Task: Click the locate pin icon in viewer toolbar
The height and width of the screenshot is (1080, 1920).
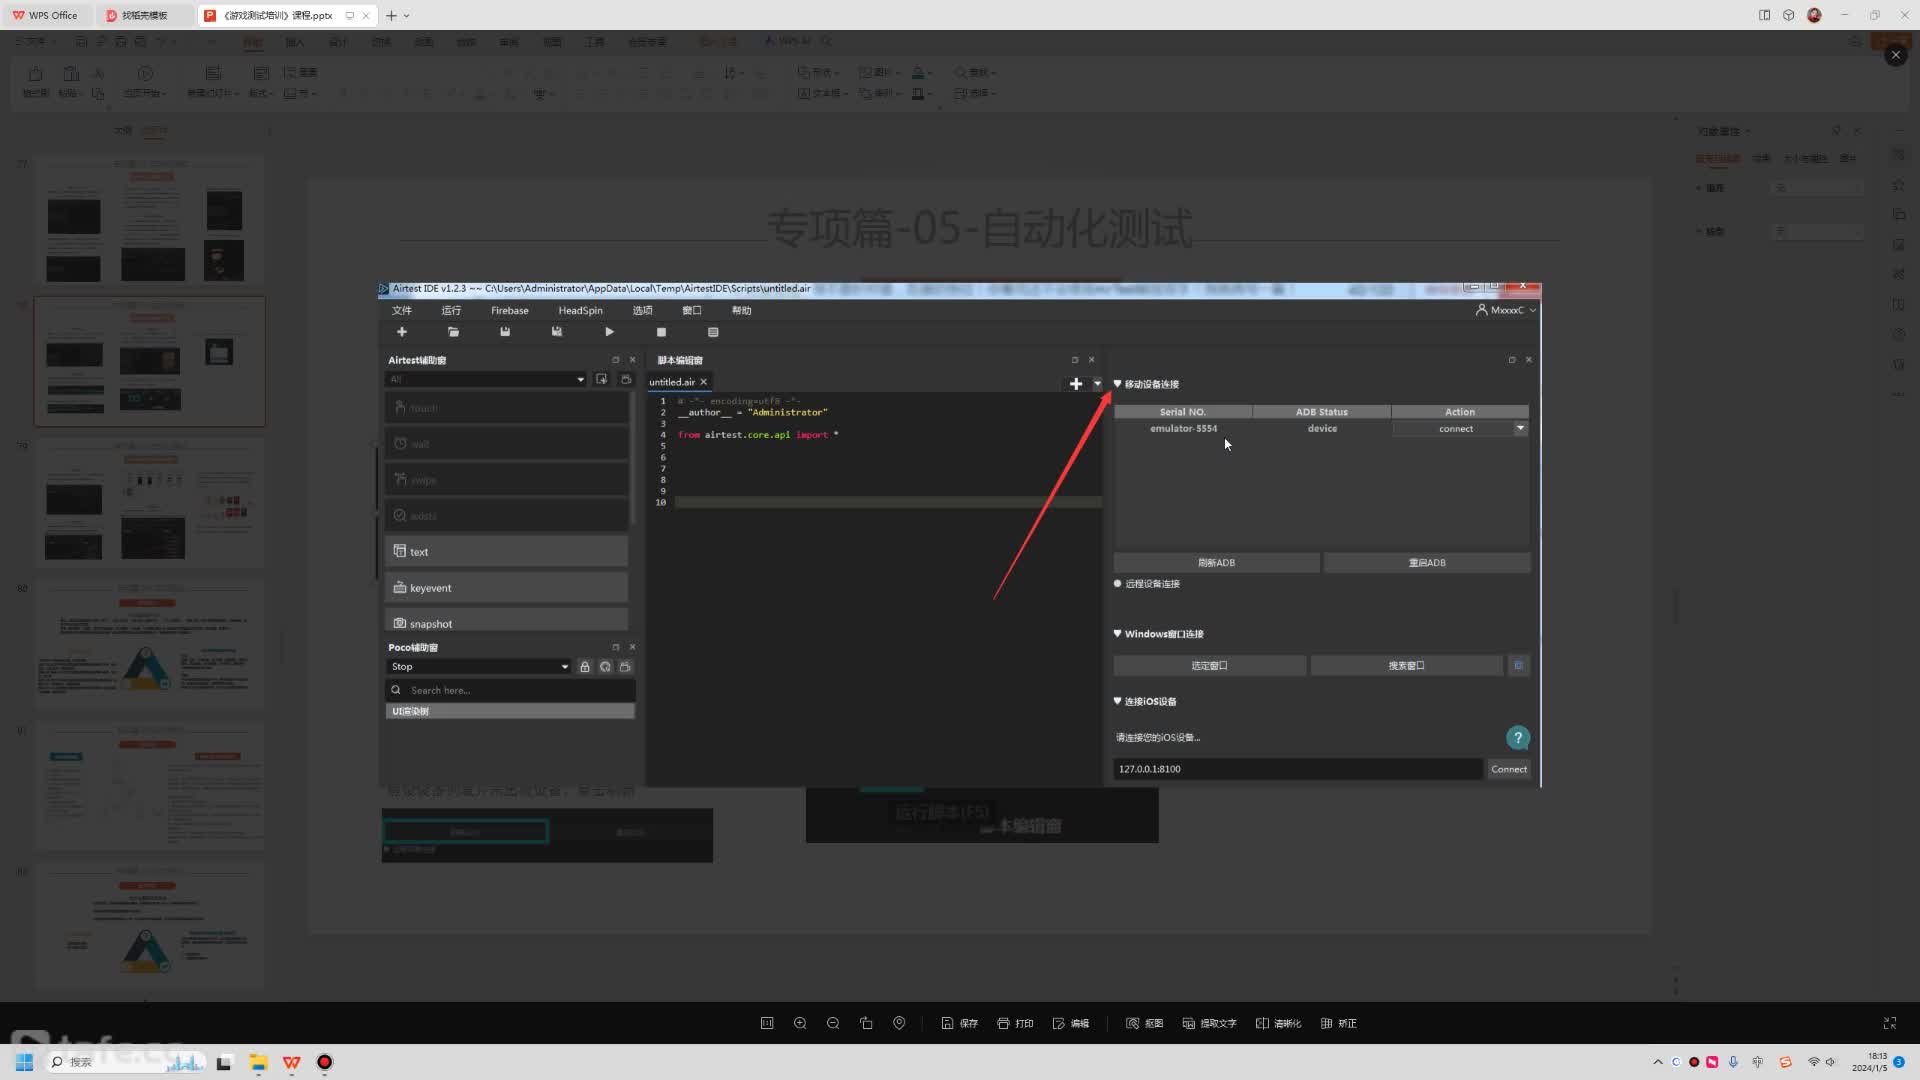Action: (x=899, y=1023)
